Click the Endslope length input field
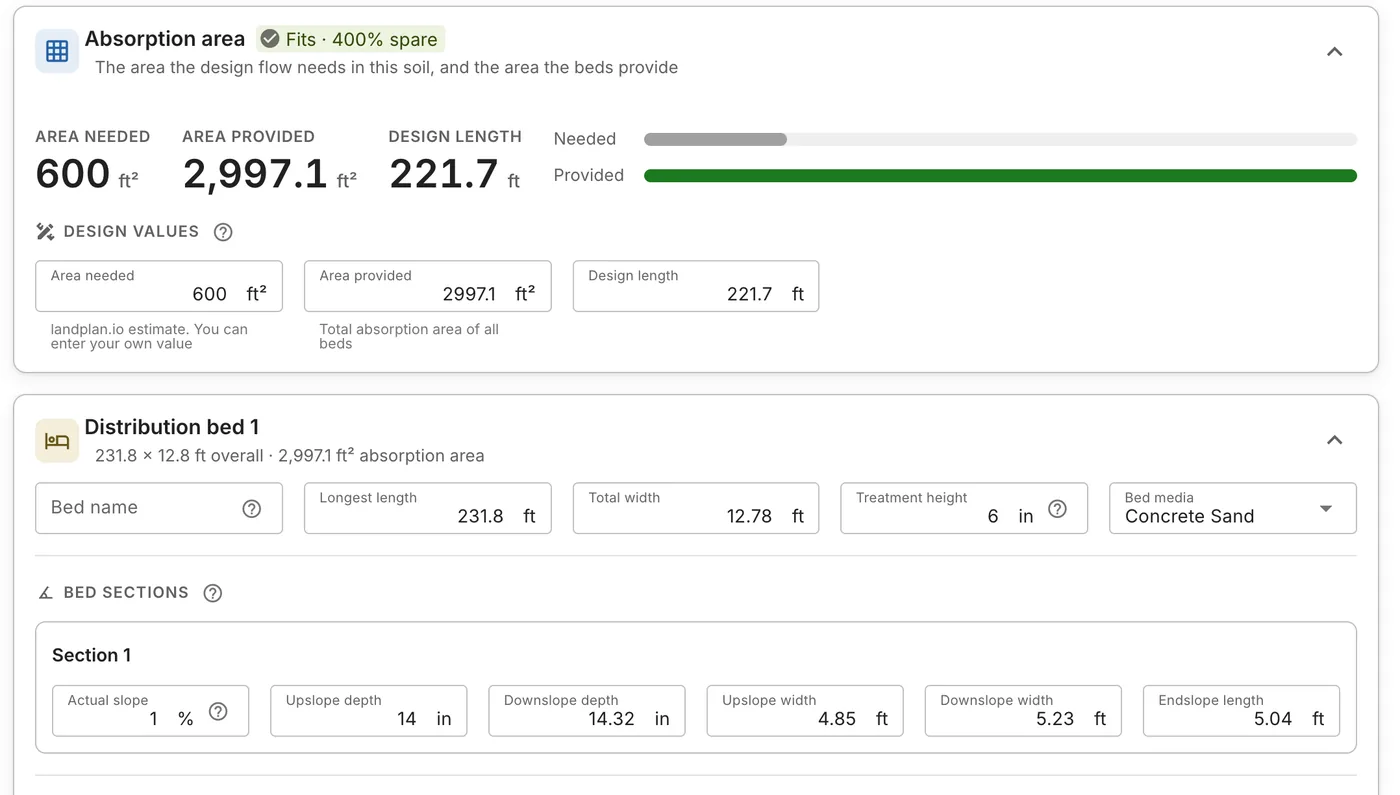Image resolution: width=1400 pixels, height=795 pixels. [x=1241, y=711]
